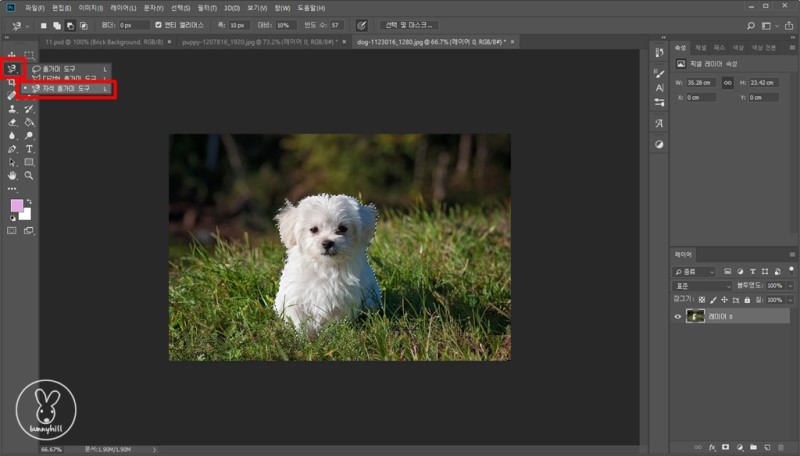
Task: Select the Zoom magnifier tool
Action: (29, 175)
